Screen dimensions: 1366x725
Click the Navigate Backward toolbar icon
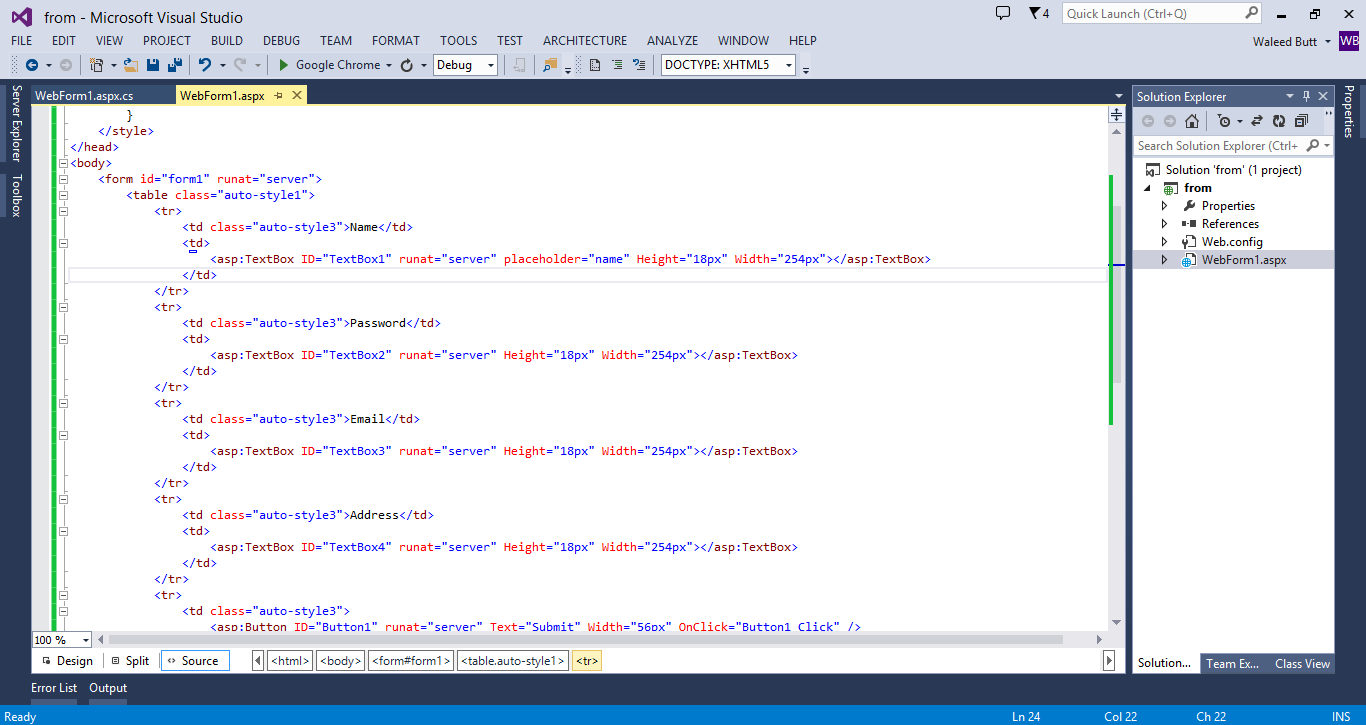coord(29,64)
